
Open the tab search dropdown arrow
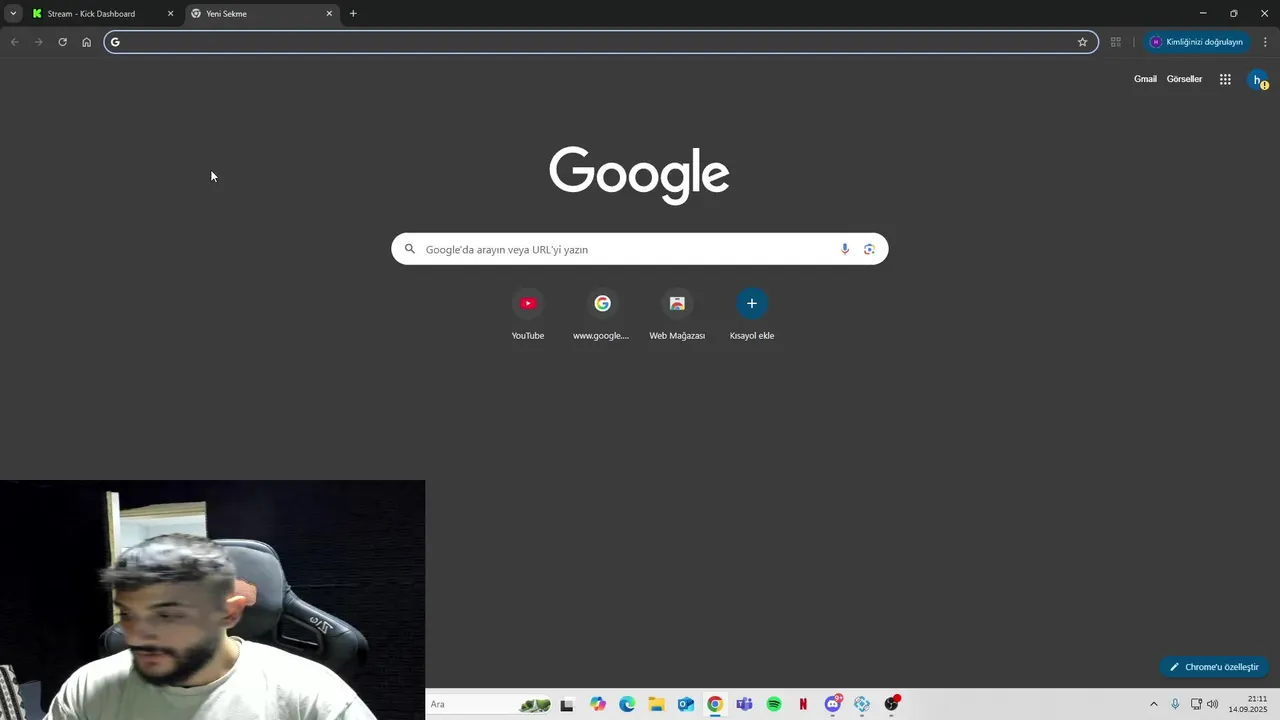[13, 14]
